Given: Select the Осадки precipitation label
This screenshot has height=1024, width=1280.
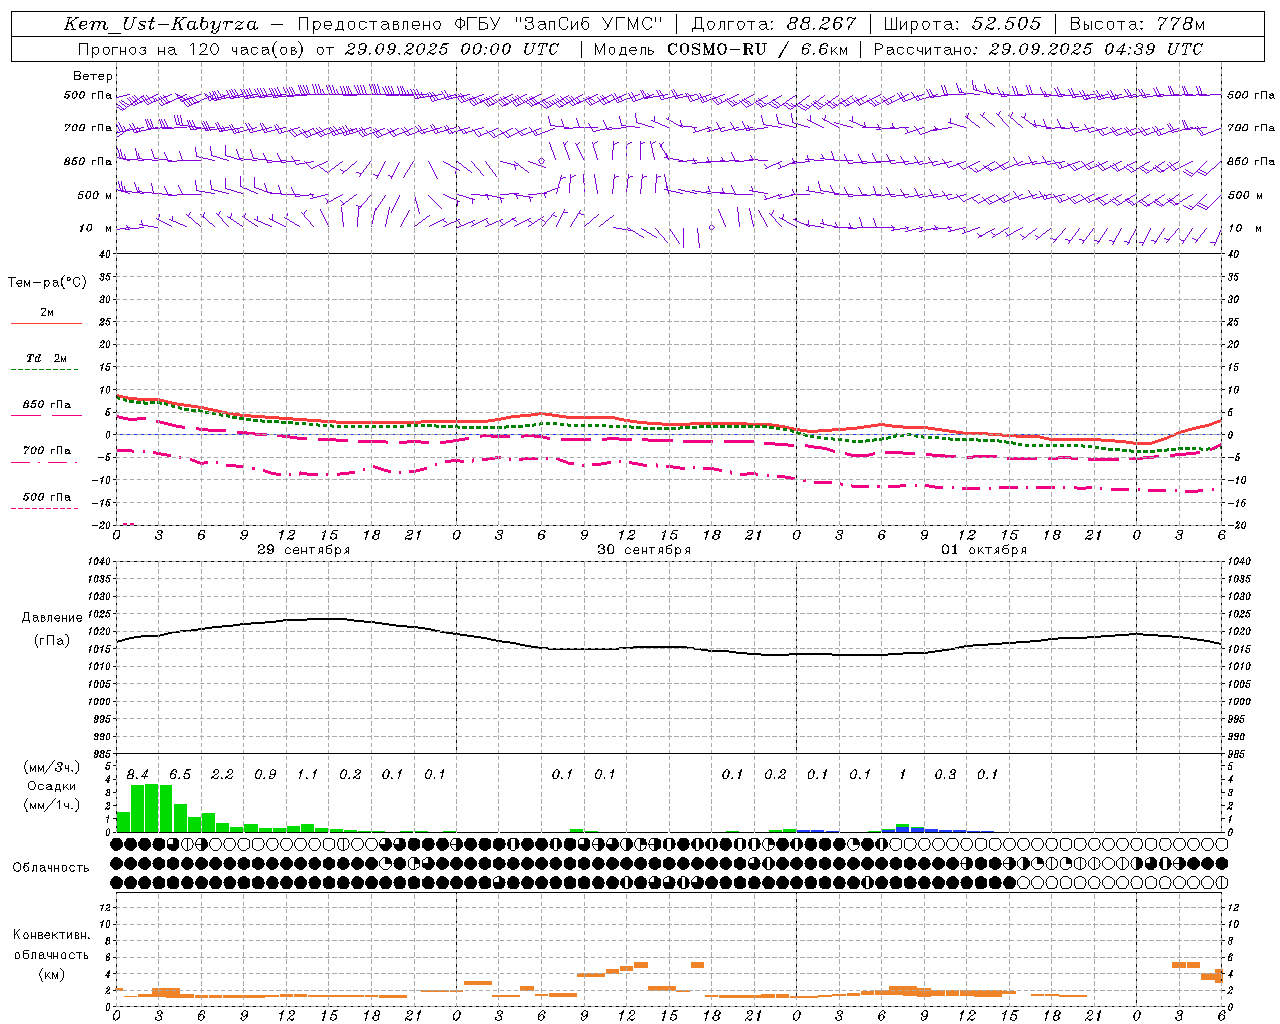Looking at the screenshot, I should tap(51, 786).
